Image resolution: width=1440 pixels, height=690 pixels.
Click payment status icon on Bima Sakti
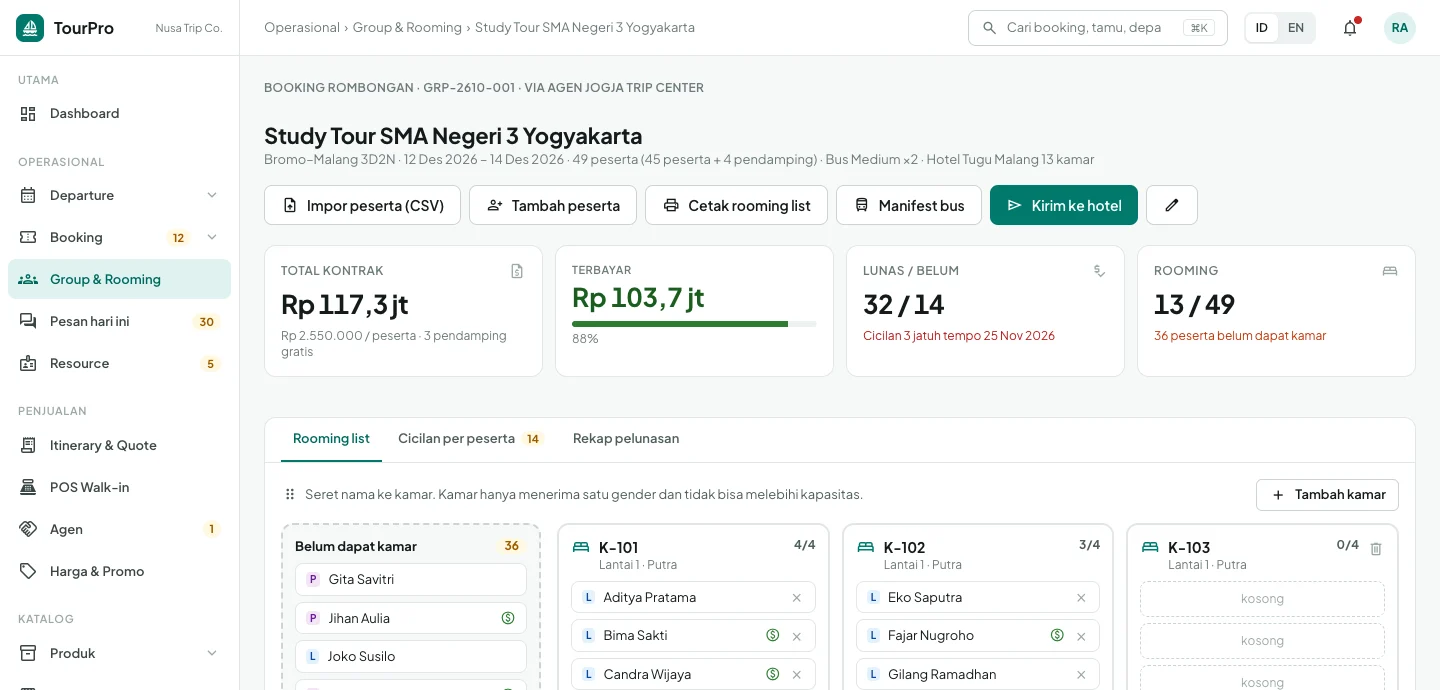(772, 635)
